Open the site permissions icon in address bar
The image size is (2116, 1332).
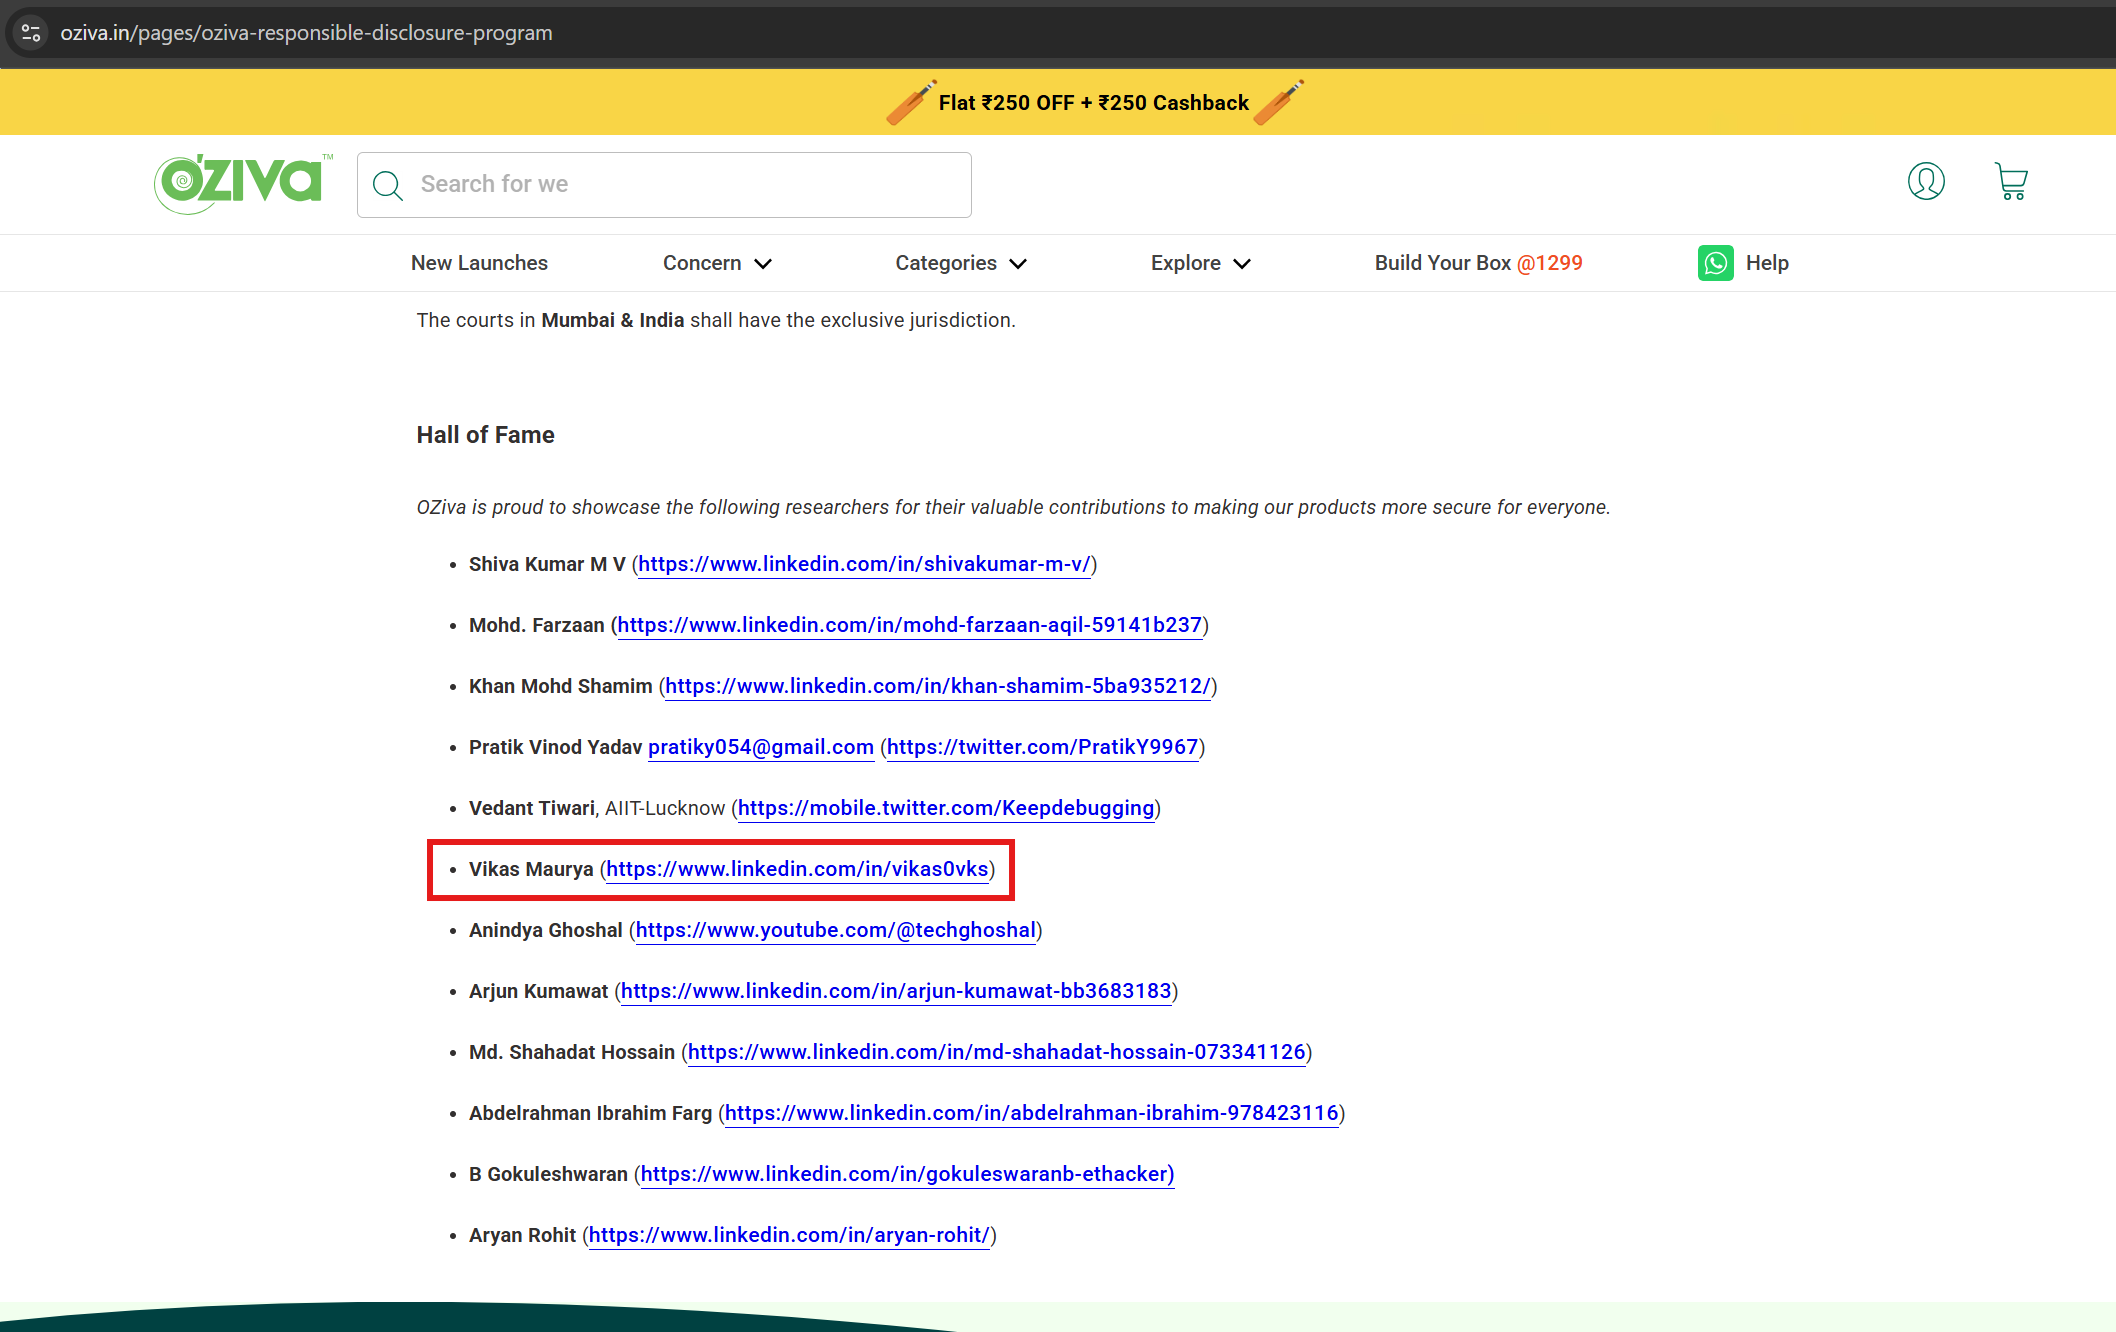tap(30, 32)
